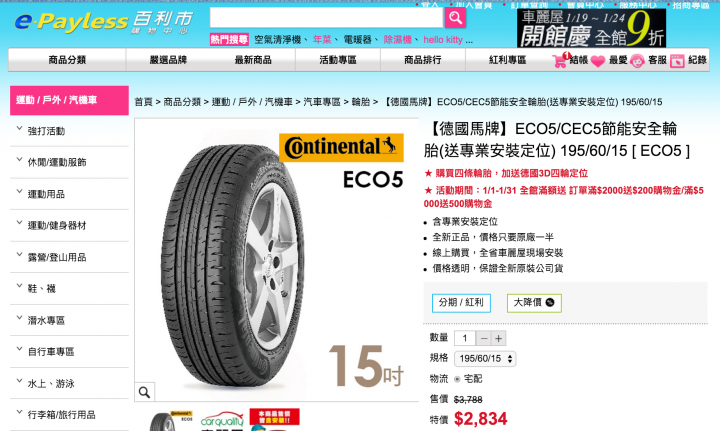Open the customer service face icon
The width and height of the screenshot is (720, 431).
(637, 61)
